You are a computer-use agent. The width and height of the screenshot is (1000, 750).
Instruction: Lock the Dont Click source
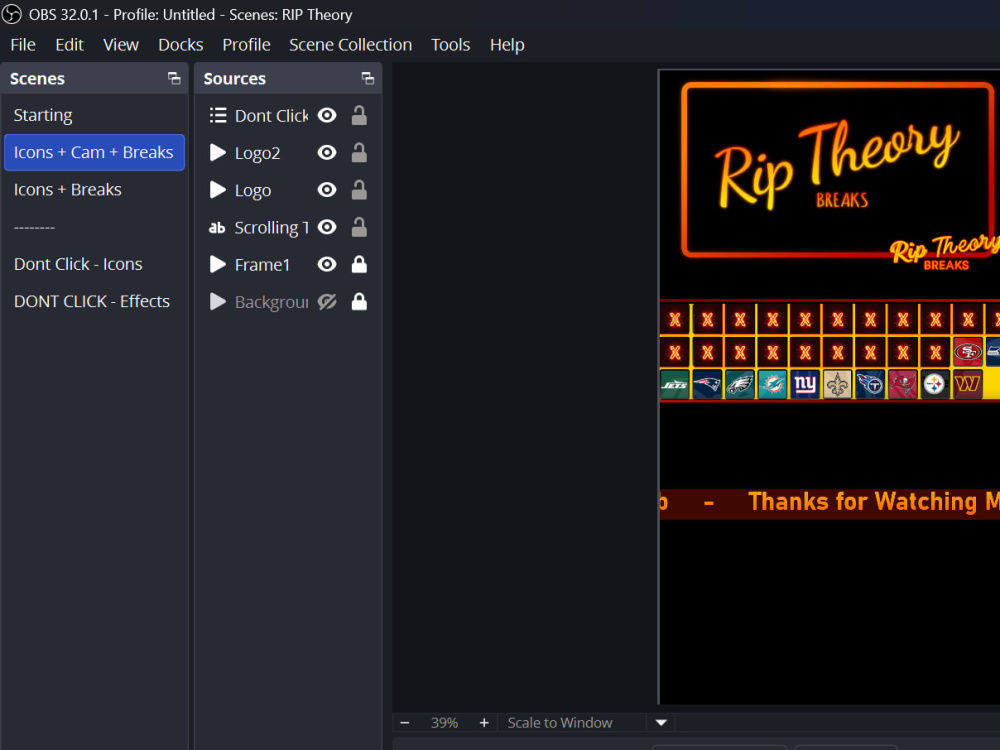click(359, 115)
